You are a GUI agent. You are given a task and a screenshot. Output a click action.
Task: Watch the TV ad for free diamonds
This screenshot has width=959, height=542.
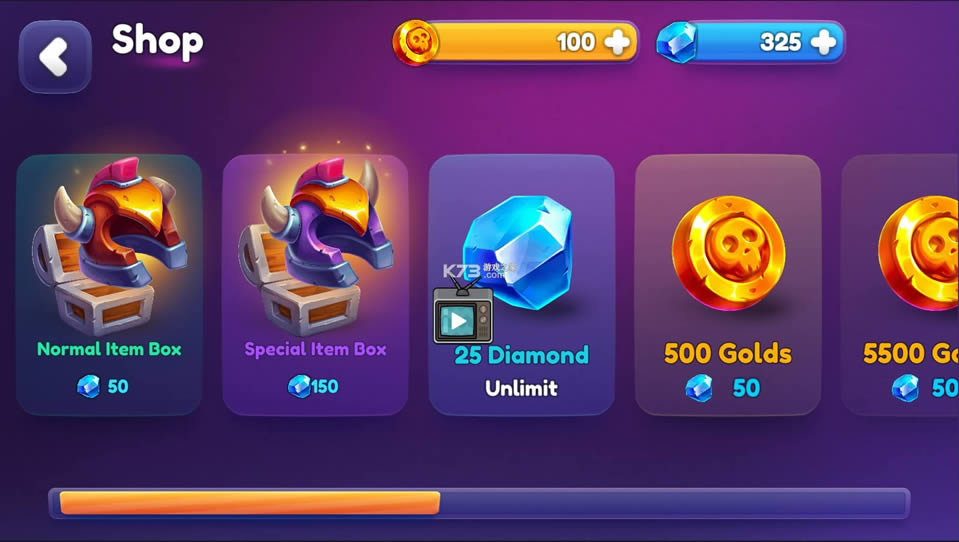(x=463, y=311)
